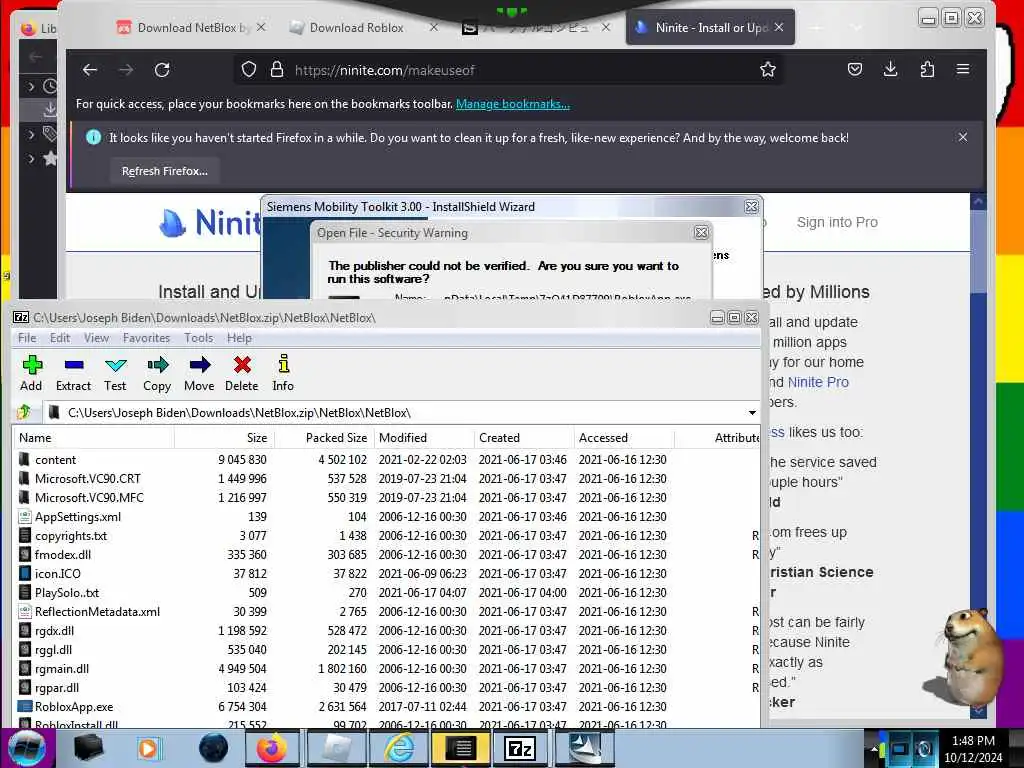Select ReflectionMetadata.xml file

click(387, 612)
